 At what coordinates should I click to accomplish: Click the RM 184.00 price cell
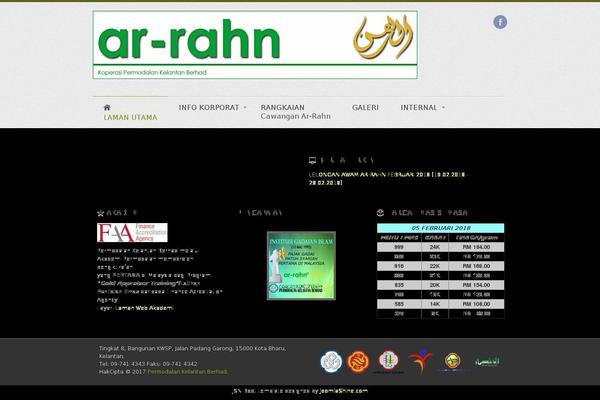(476, 247)
